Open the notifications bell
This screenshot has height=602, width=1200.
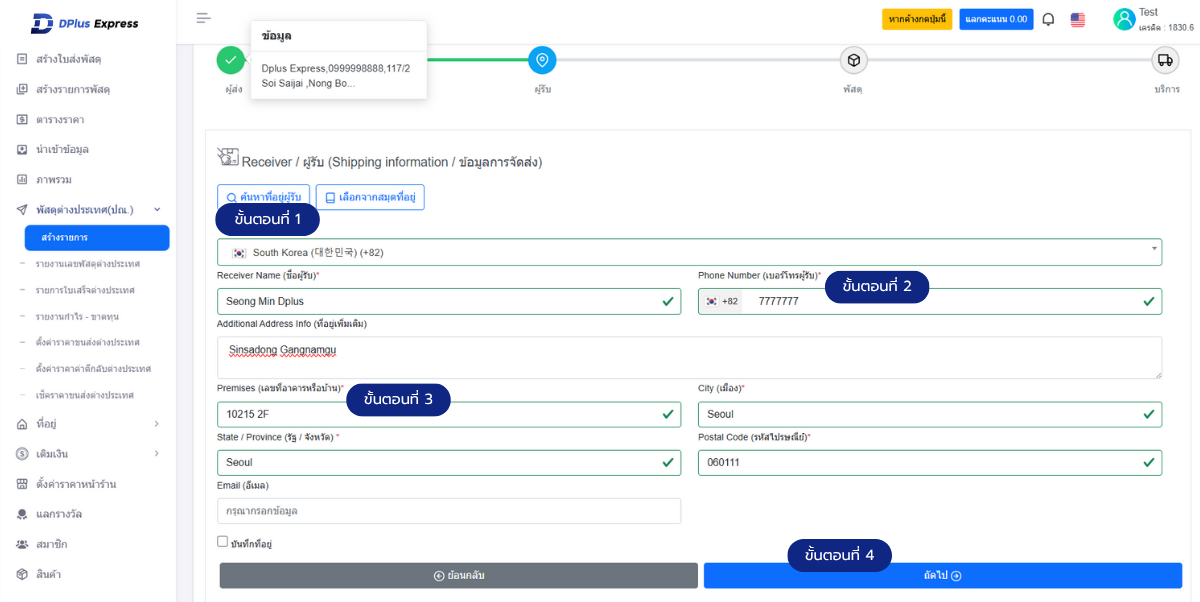point(1048,19)
